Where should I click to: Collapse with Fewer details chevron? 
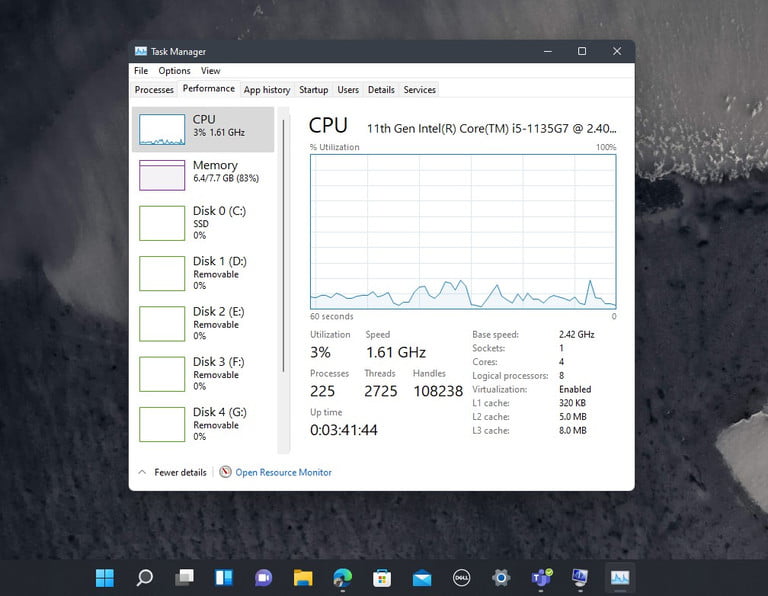pyautogui.click(x=142, y=472)
